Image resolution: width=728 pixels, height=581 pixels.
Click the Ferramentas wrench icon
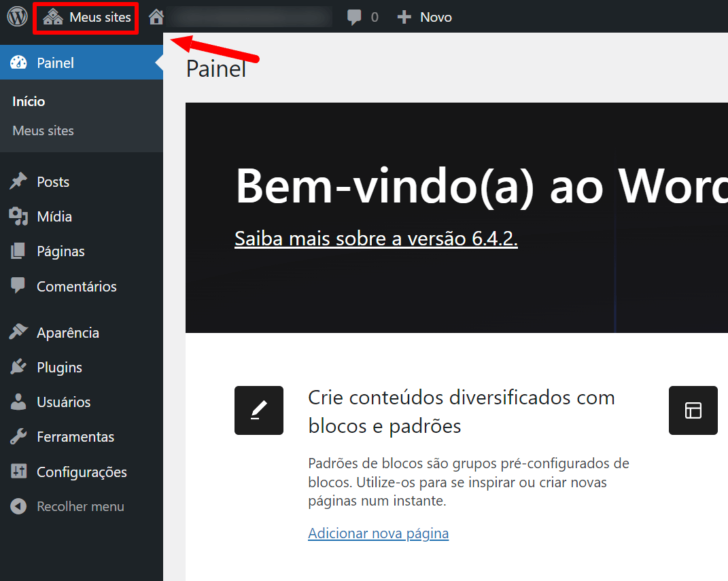point(19,437)
